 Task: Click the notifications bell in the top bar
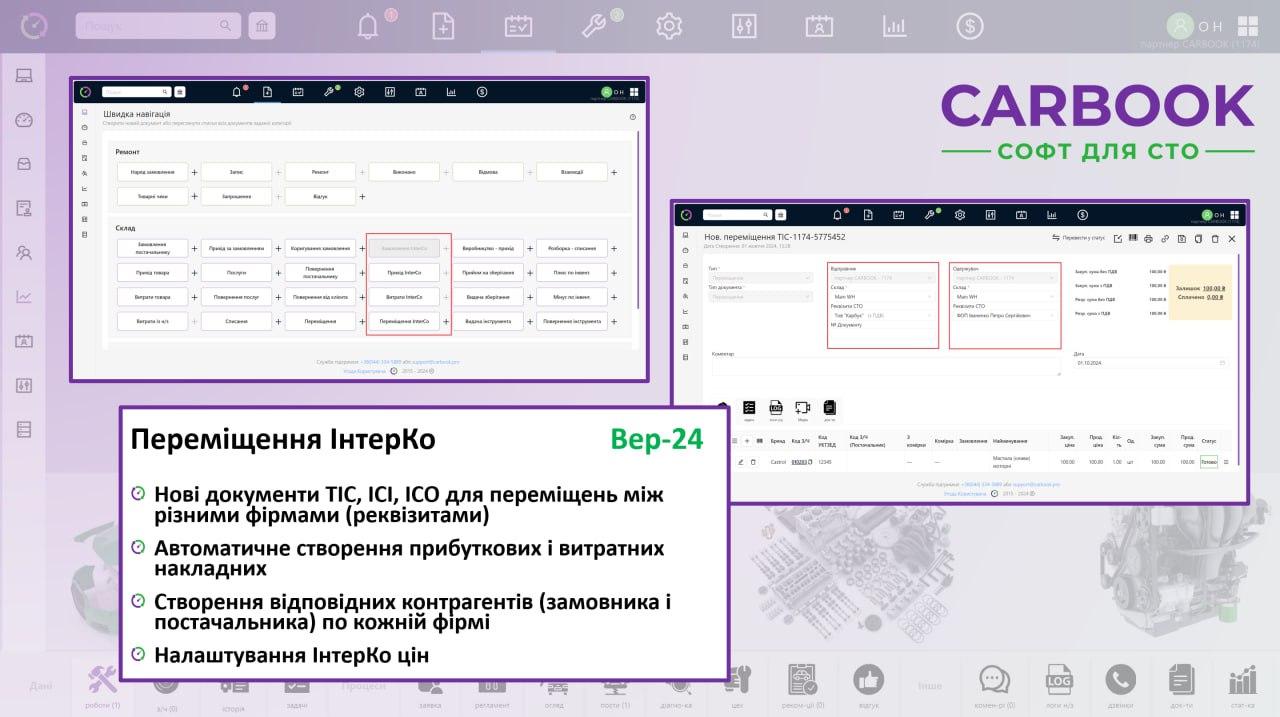pyautogui.click(x=368, y=25)
